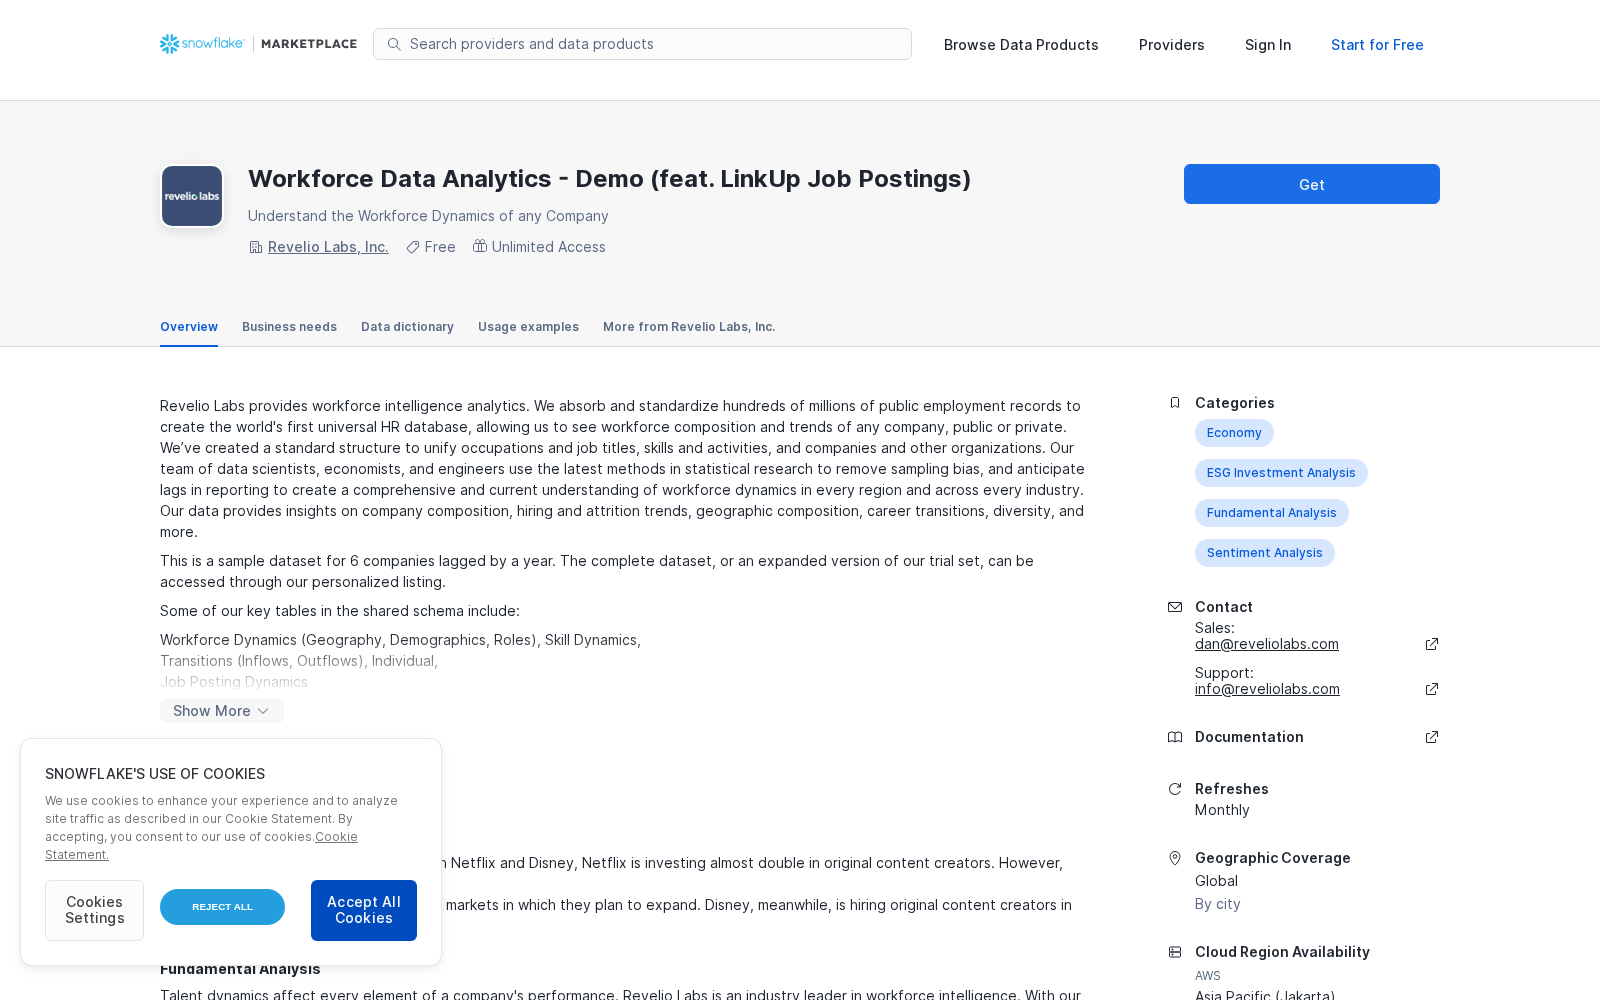
Task: Click the provider building icon
Action: point(255,247)
